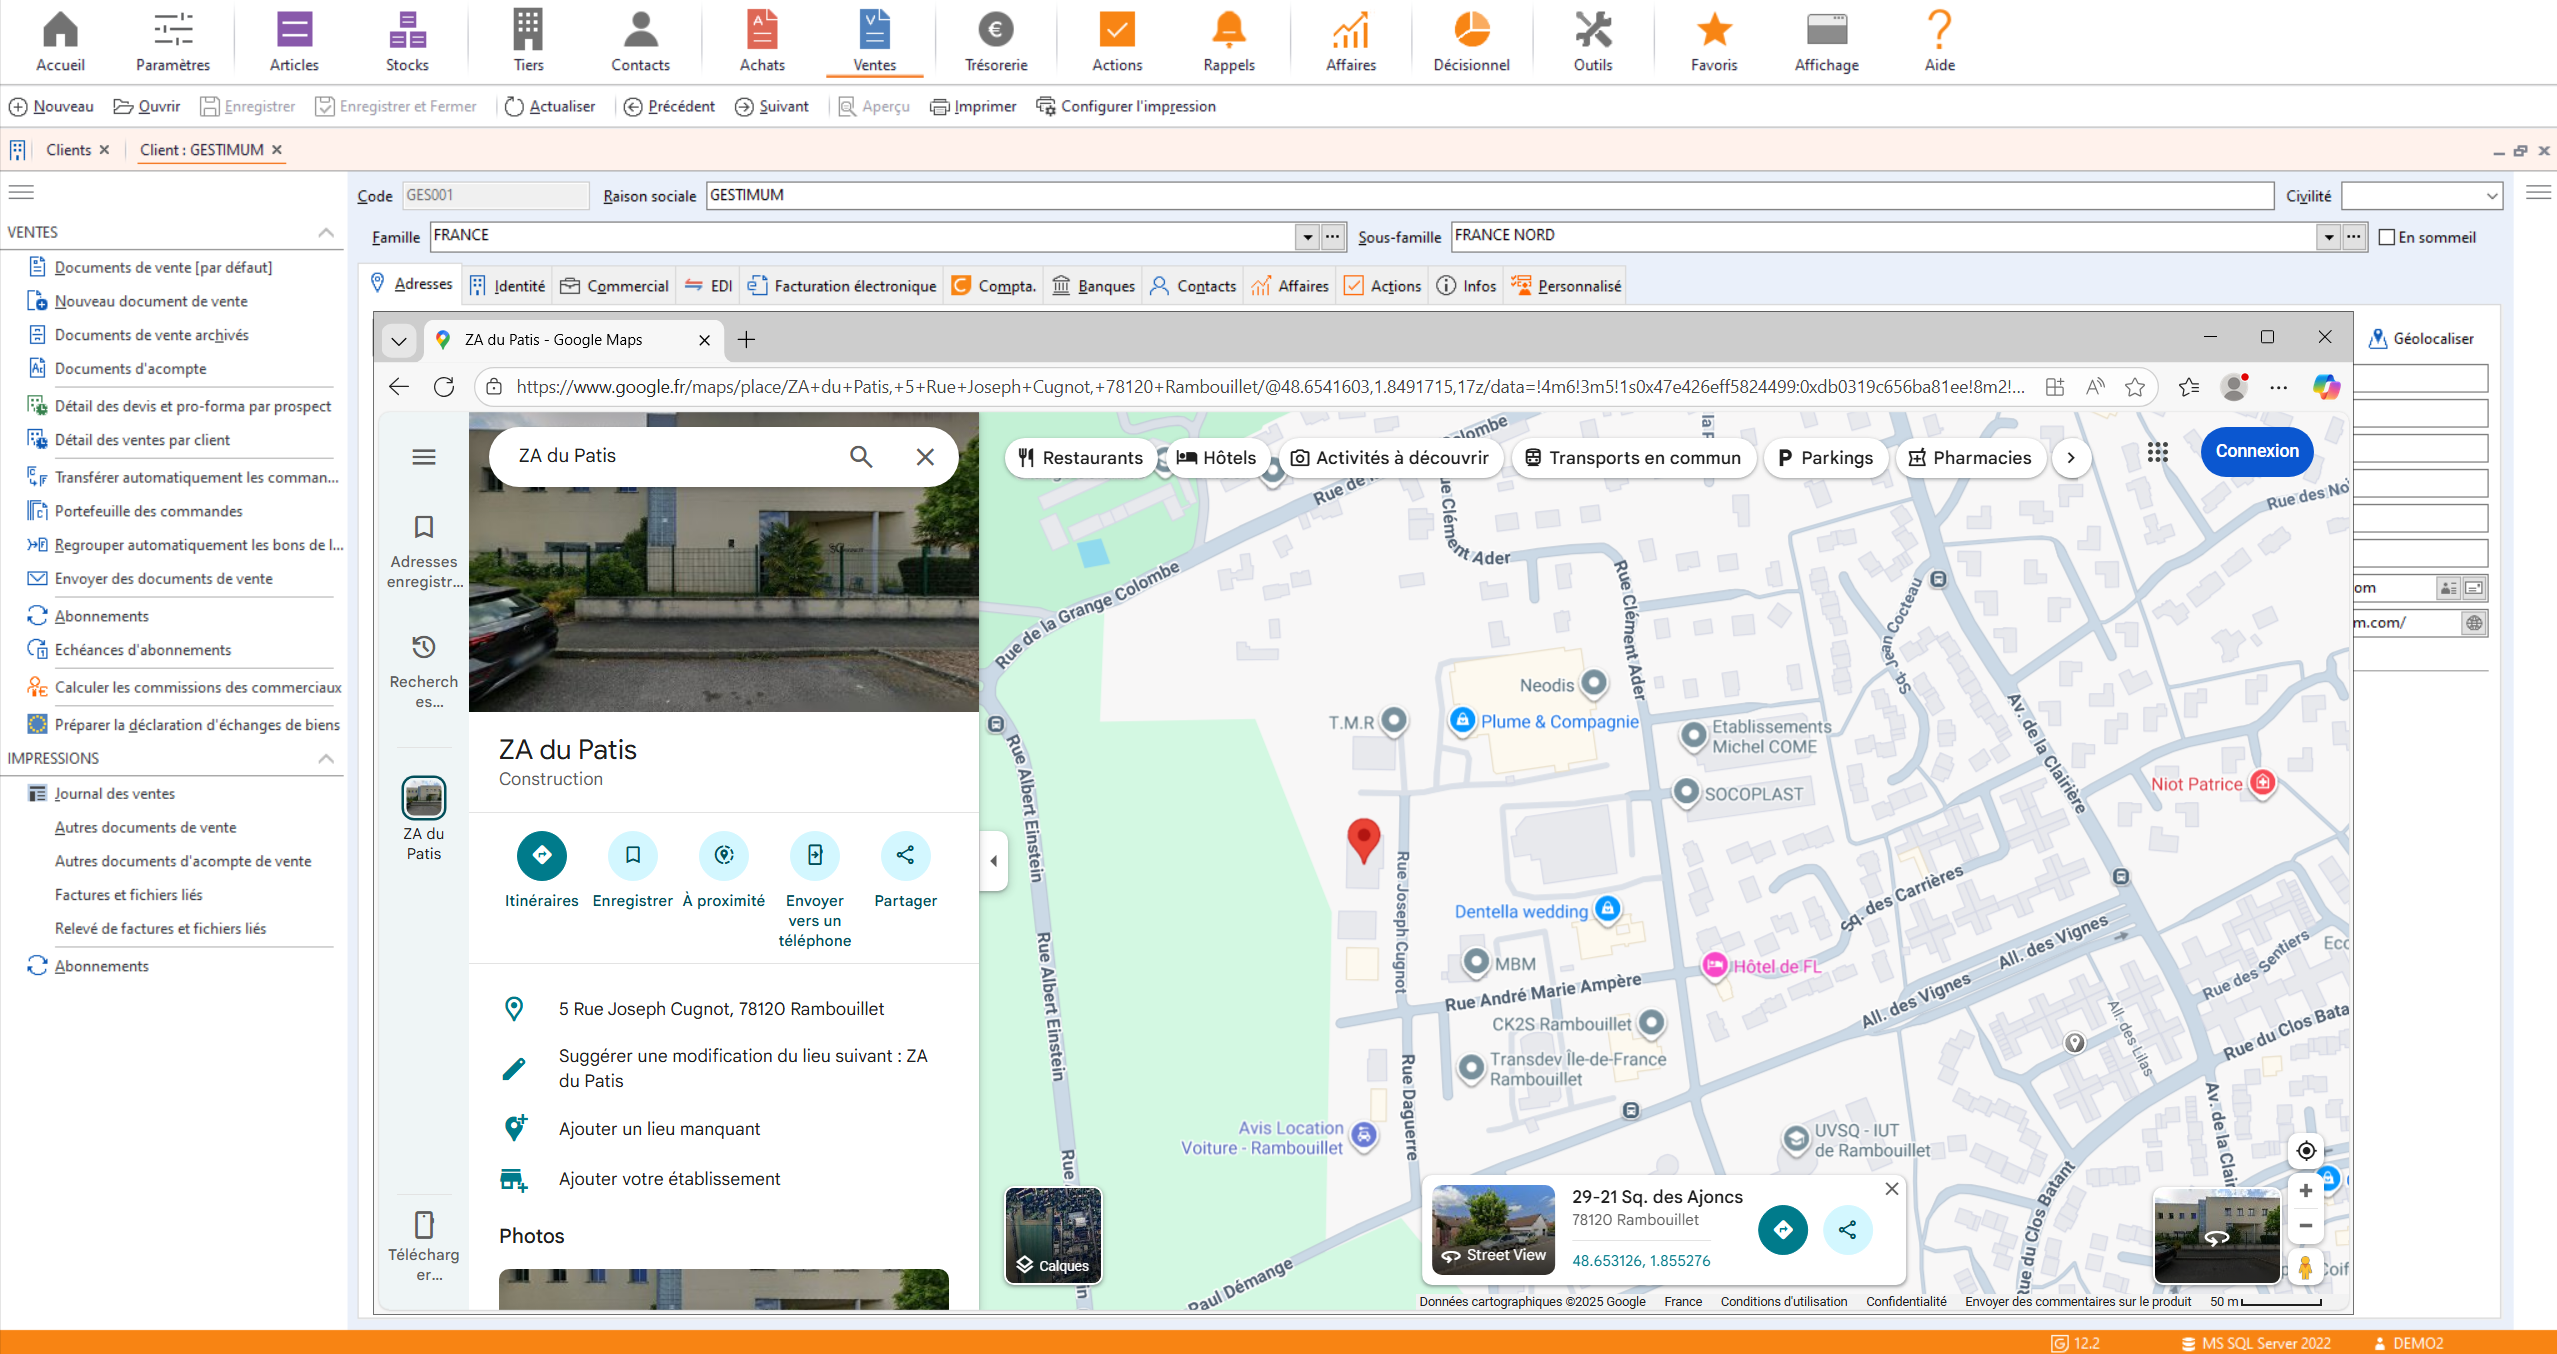Click the Partager share icon
This screenshot has width=2557, height=1354.
coord(905,856)
